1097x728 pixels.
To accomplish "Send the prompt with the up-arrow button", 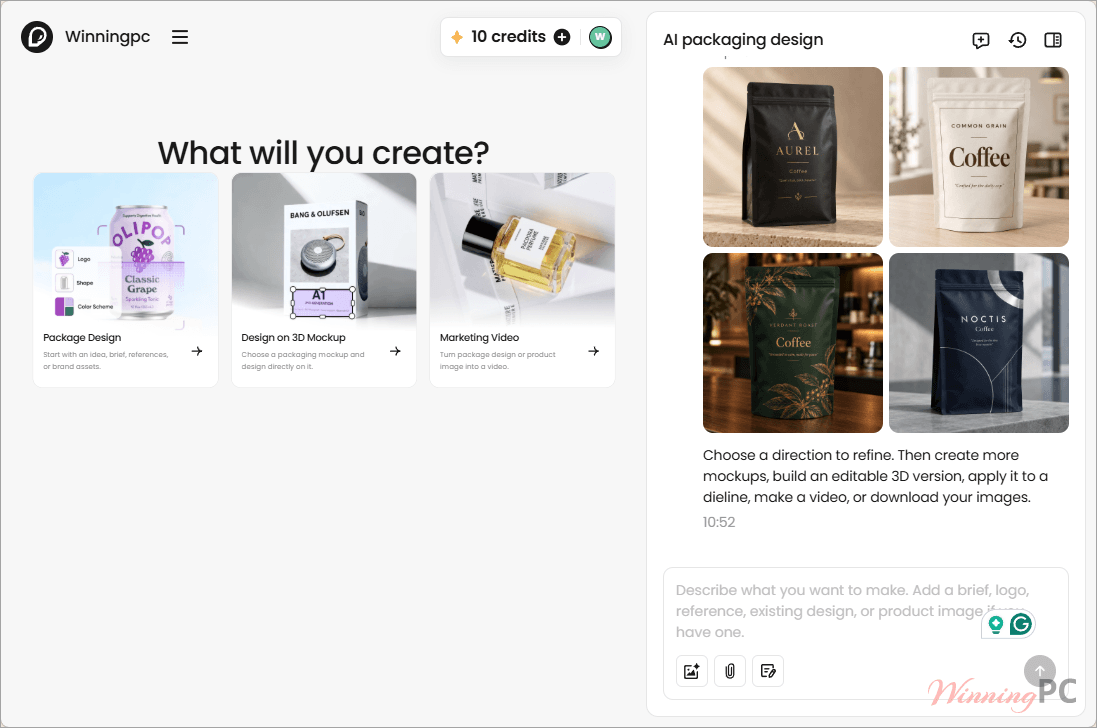I will [1040, 671].
